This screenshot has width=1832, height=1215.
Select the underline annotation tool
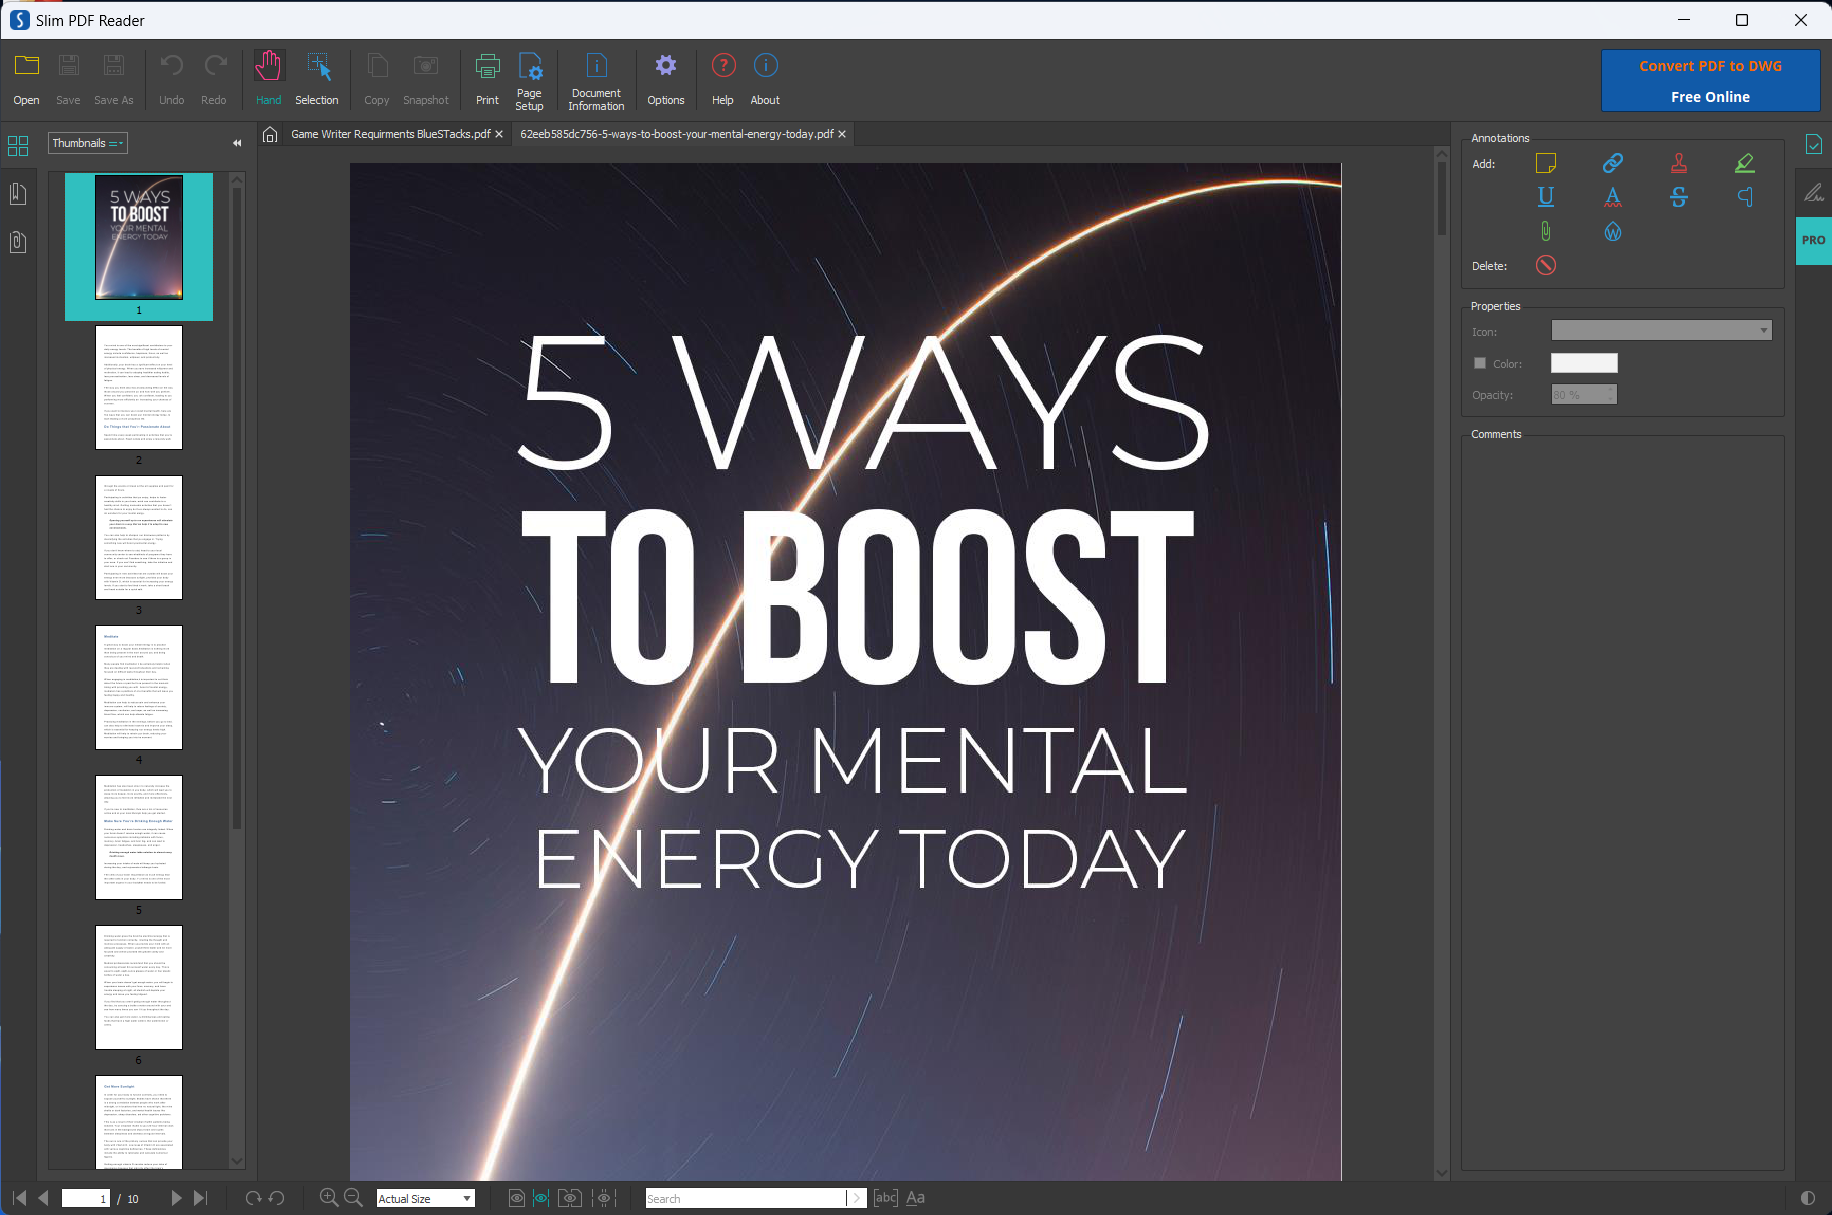(x=1546, y=197)
